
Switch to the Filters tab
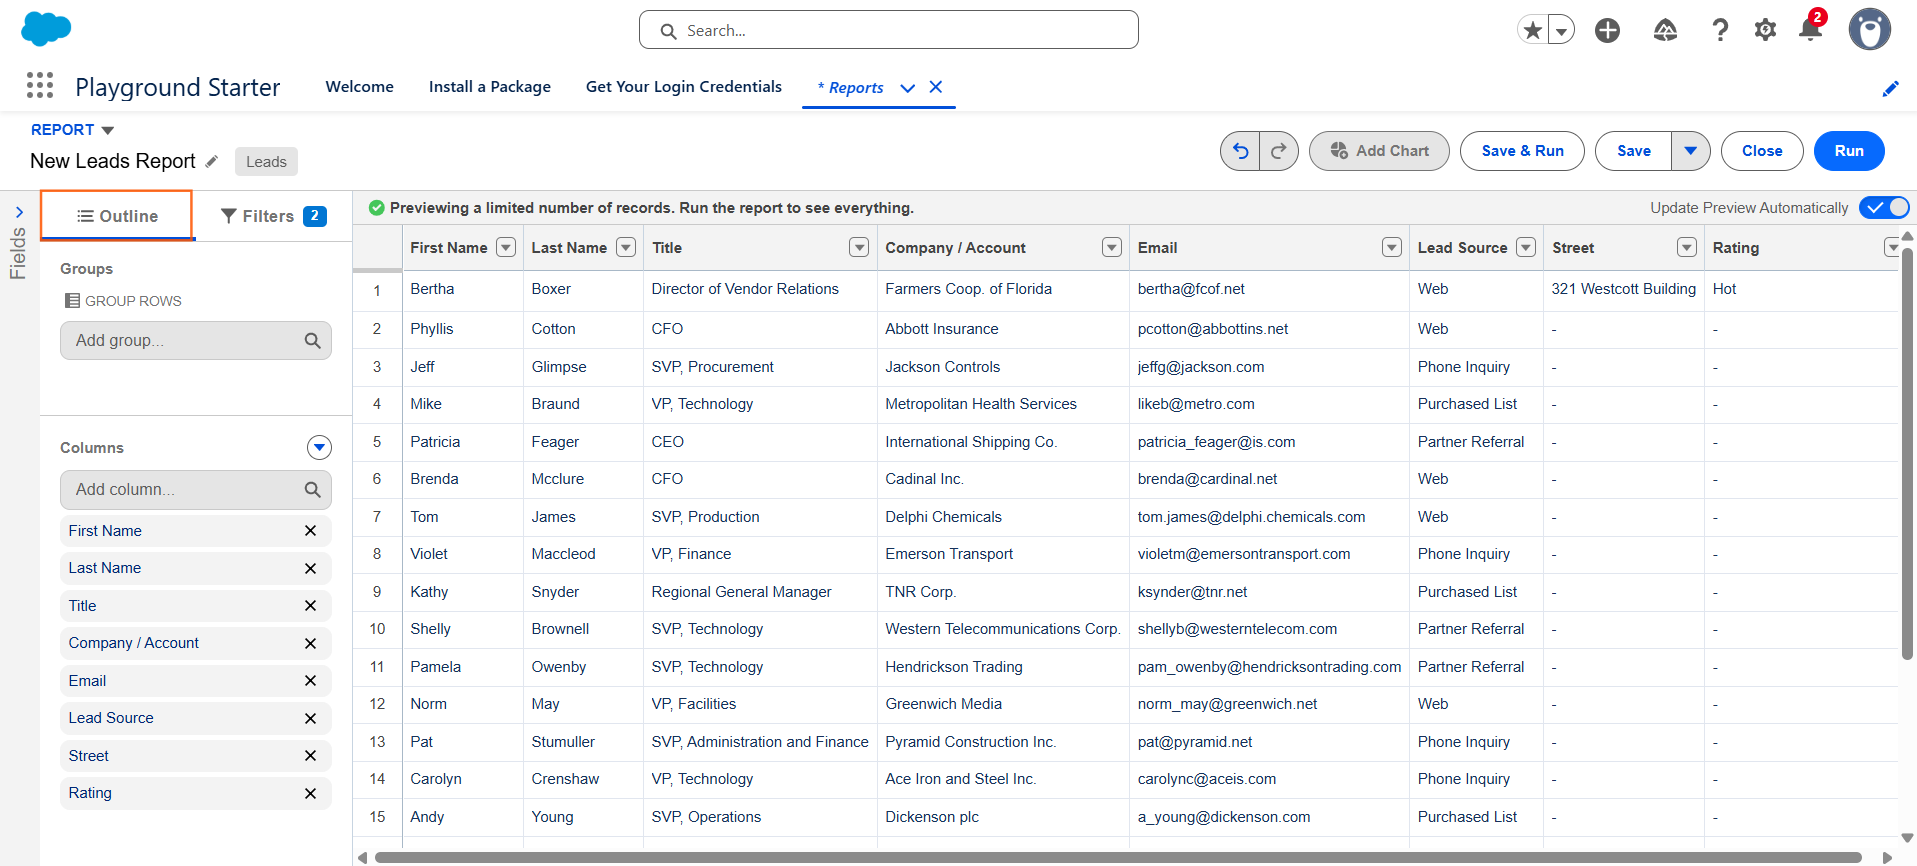(274, 216)
